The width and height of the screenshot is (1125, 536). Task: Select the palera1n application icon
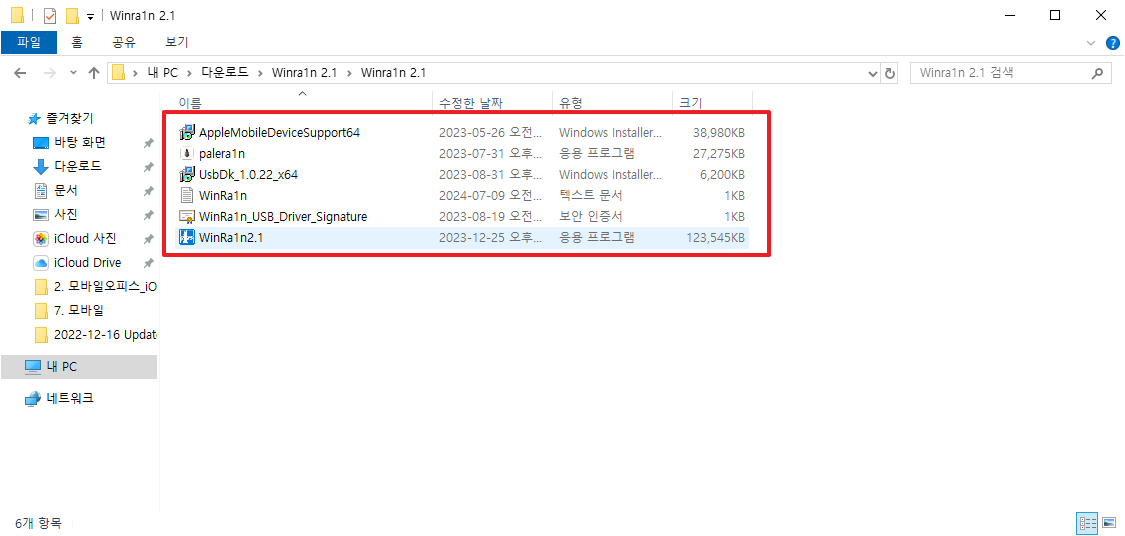(187, 154)
